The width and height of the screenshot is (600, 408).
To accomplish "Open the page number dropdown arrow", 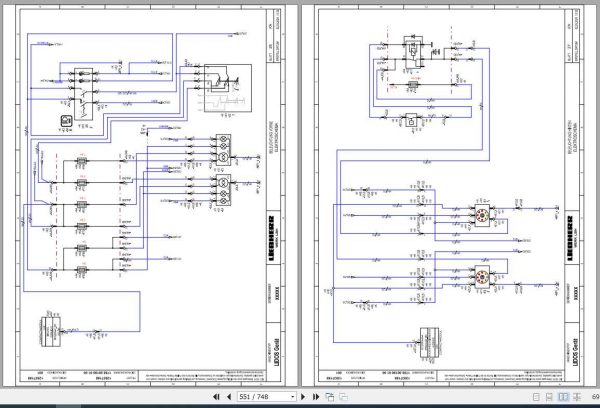I will [292, 397].
